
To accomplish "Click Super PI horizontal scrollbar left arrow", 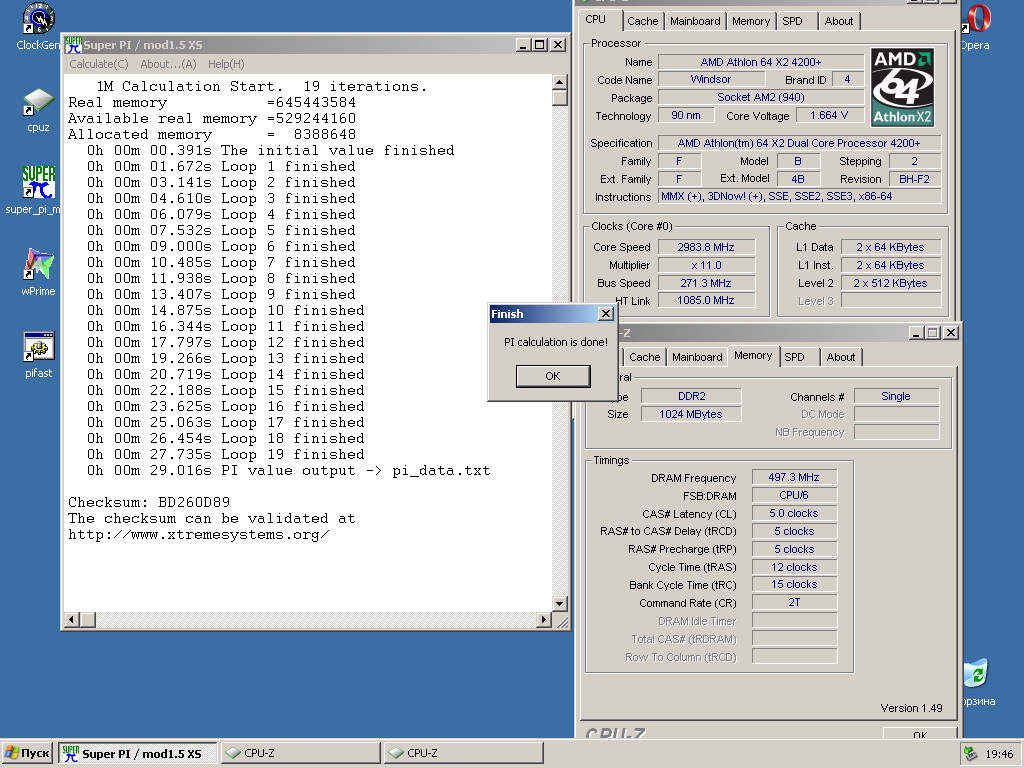I will pos(72,619).
